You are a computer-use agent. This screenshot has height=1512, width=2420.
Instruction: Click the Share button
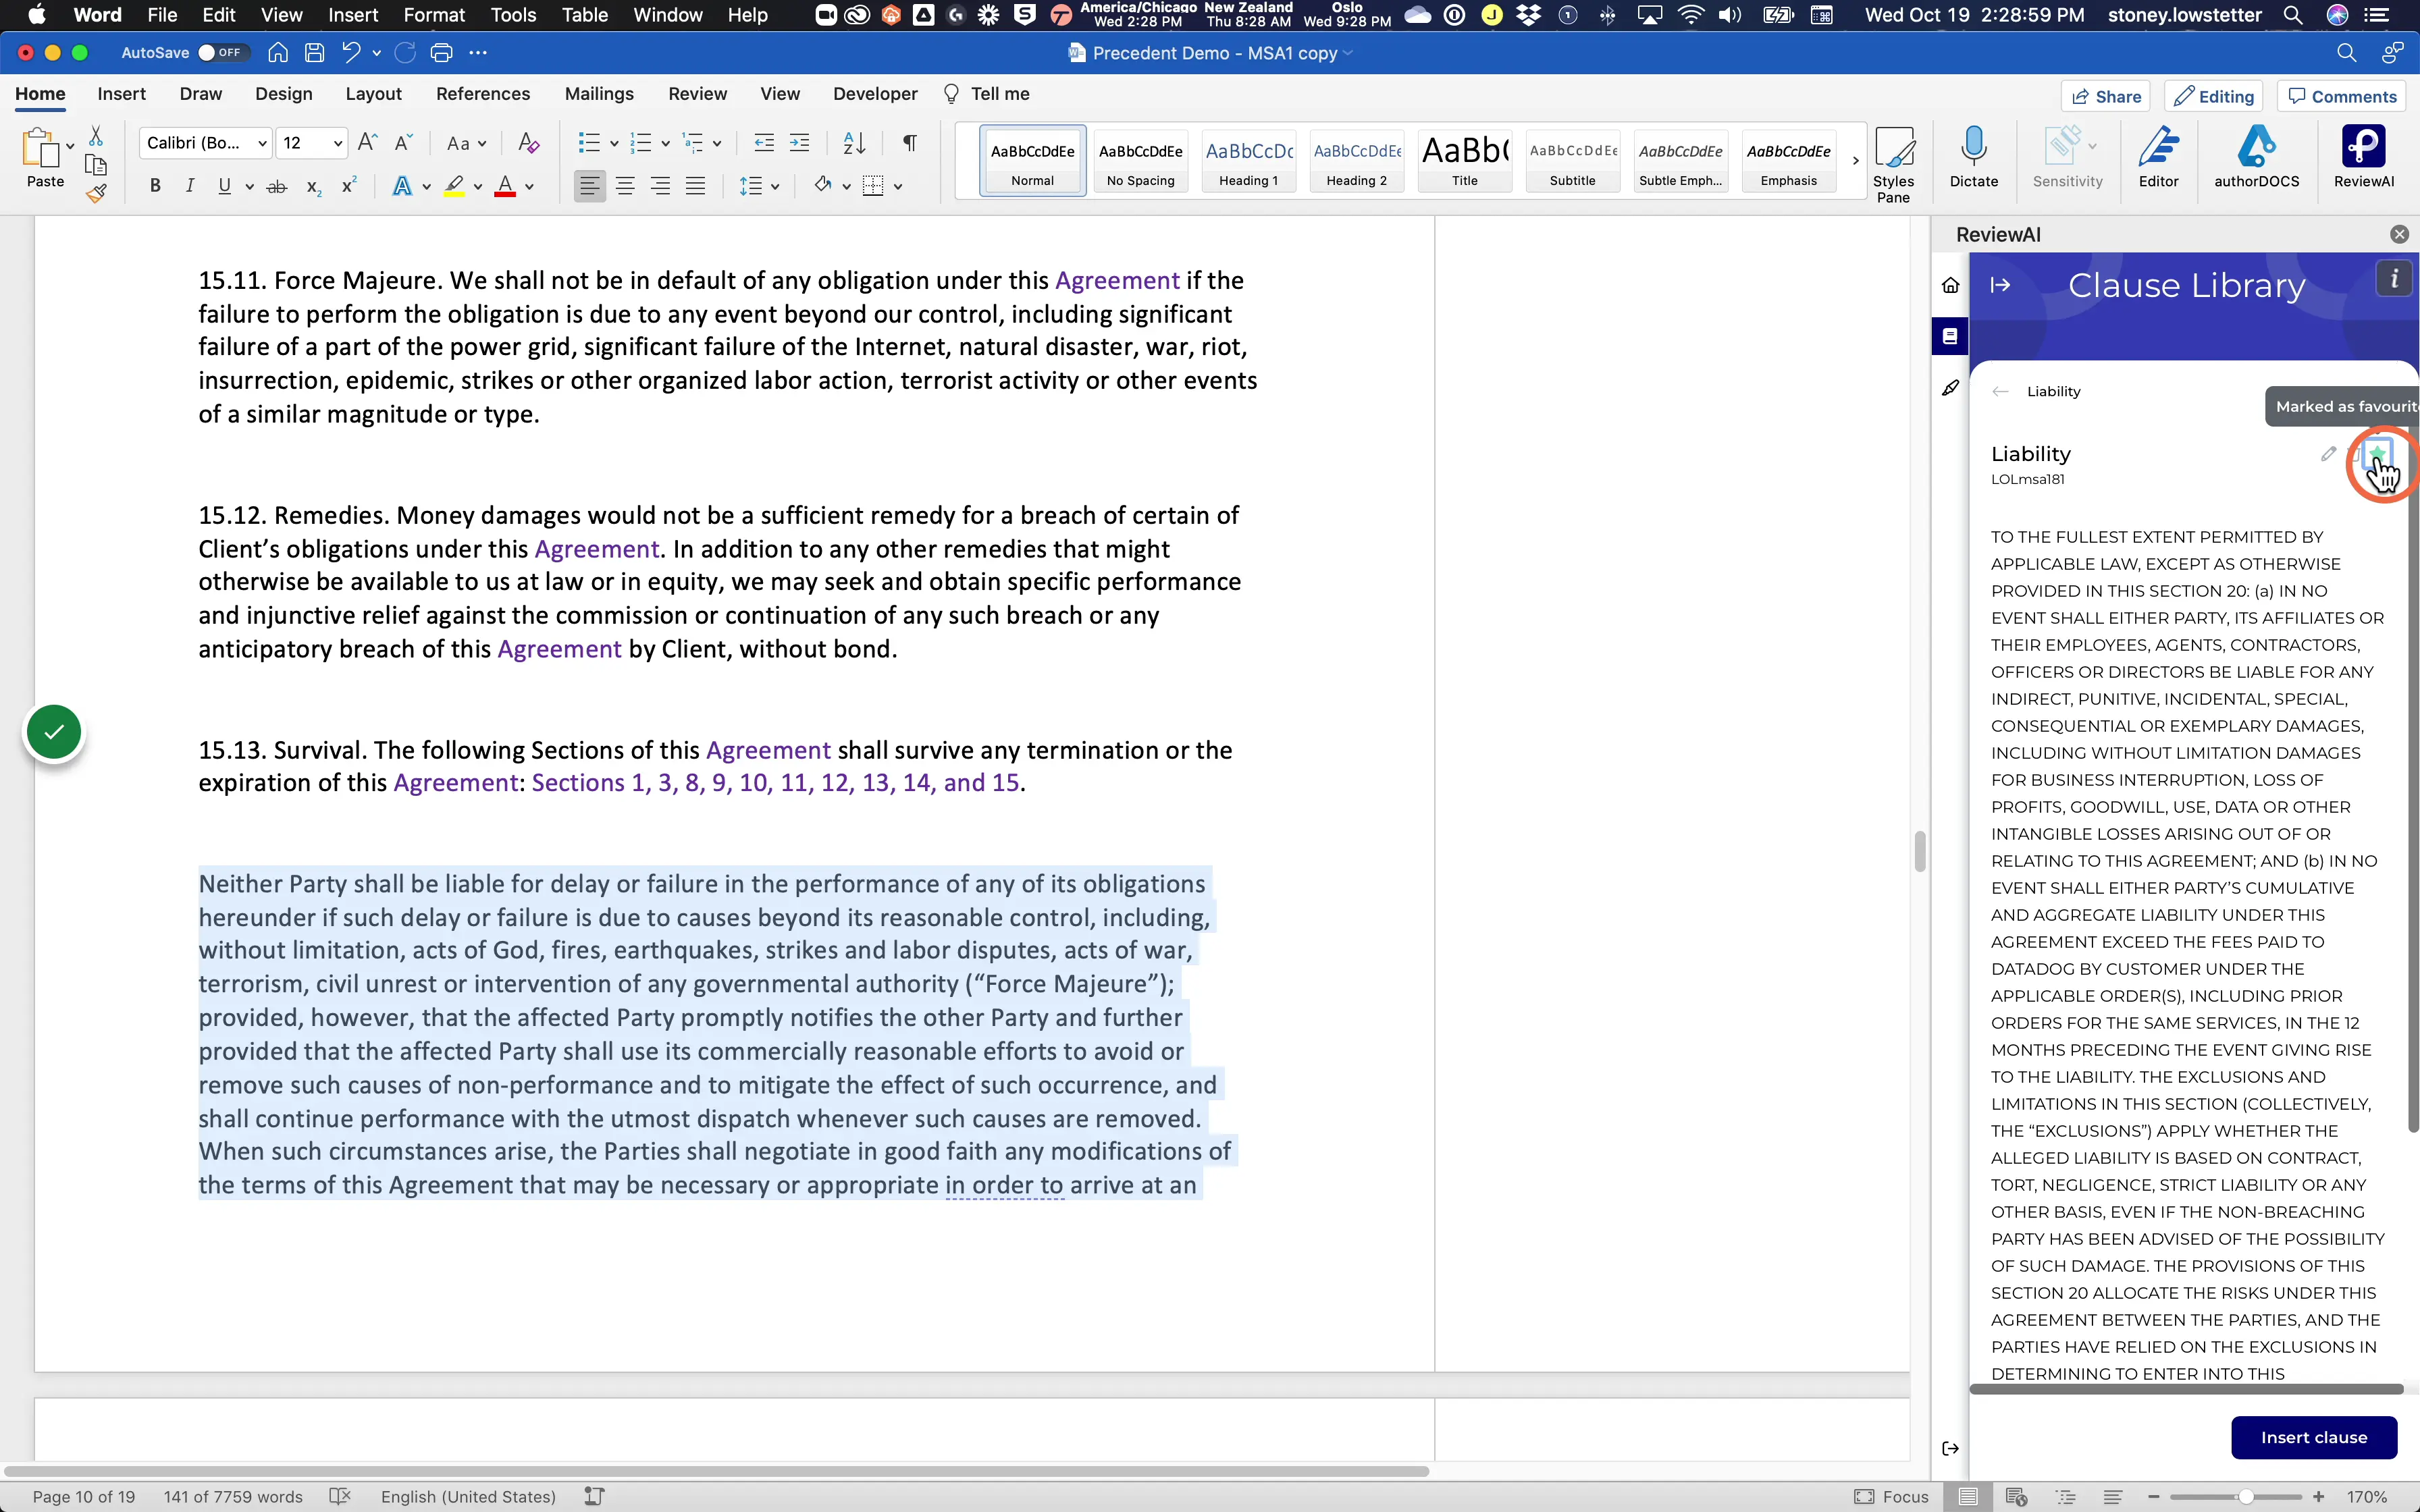pos(2106,96)
